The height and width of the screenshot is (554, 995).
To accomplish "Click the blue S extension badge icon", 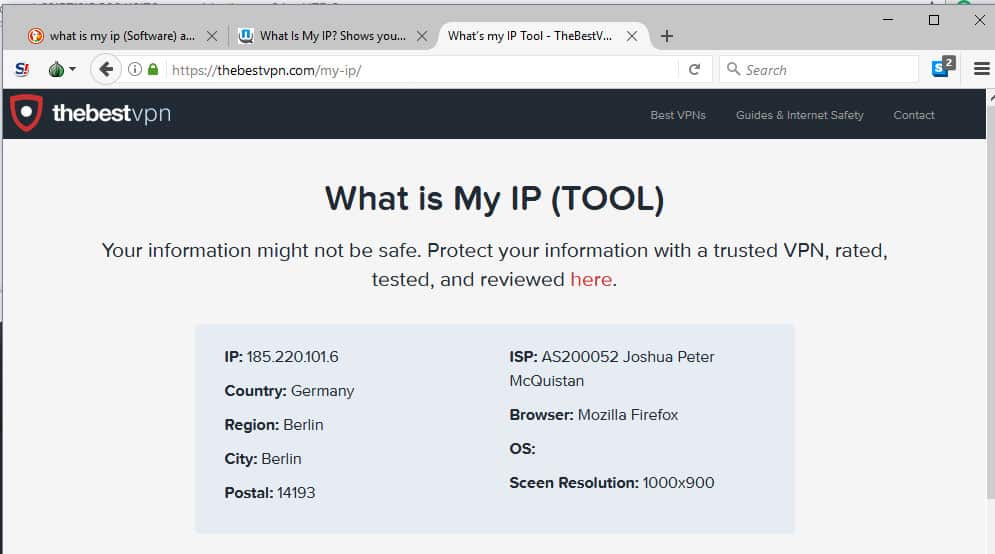I will (943, 67).
